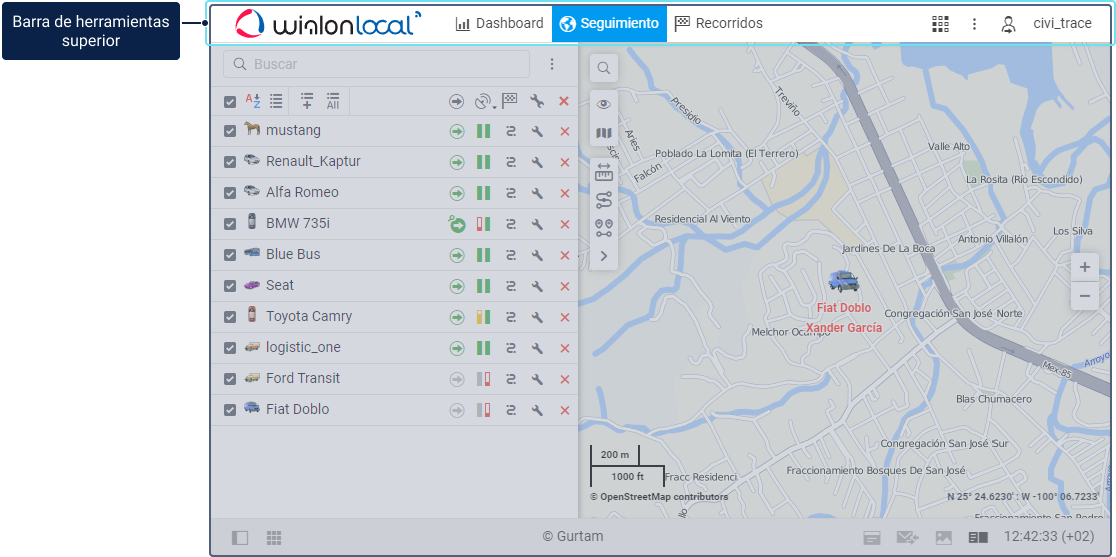Viewport: 1116px width, 557px height.
Task: Uncheck the Renault_Kaptur checkbox
Action: pos(229,162)
